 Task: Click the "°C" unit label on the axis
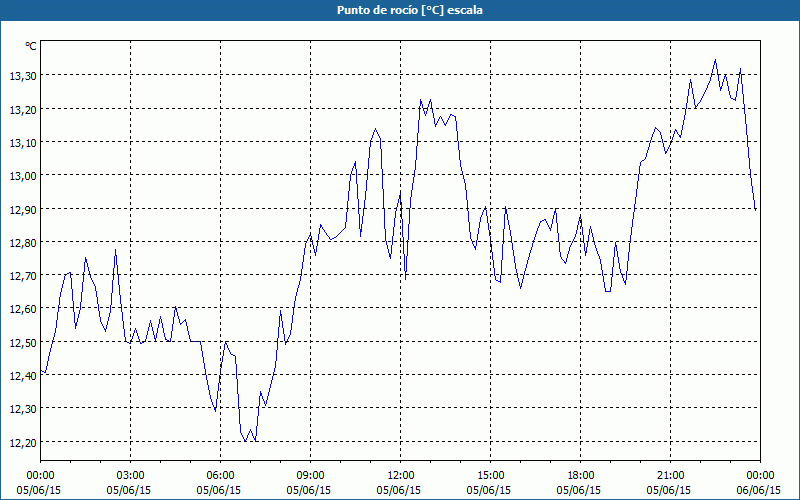[x=31, y=46]
